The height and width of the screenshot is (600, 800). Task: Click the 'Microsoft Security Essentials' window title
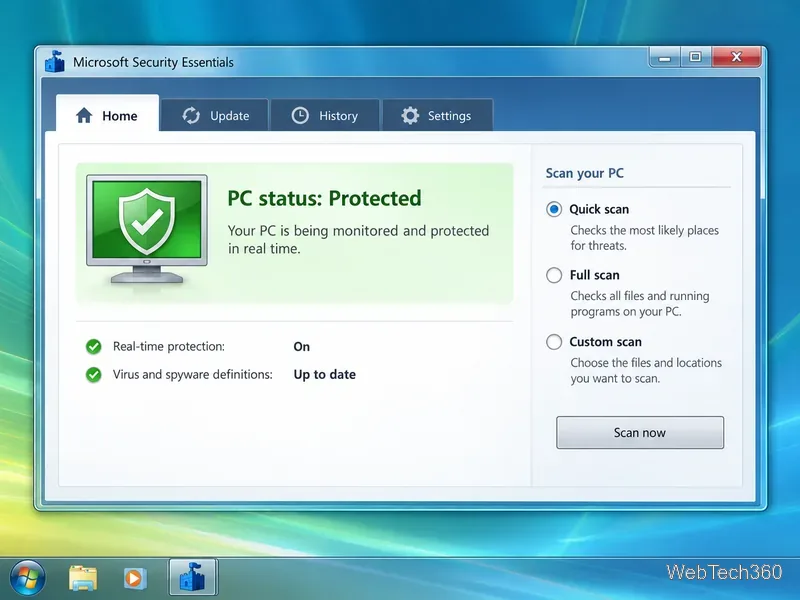[x=153, y=62]
